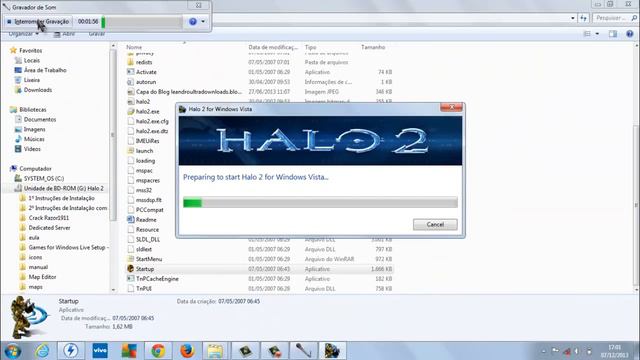Select StartMenu WinRAR archive icon

click(x=131, y=259)
